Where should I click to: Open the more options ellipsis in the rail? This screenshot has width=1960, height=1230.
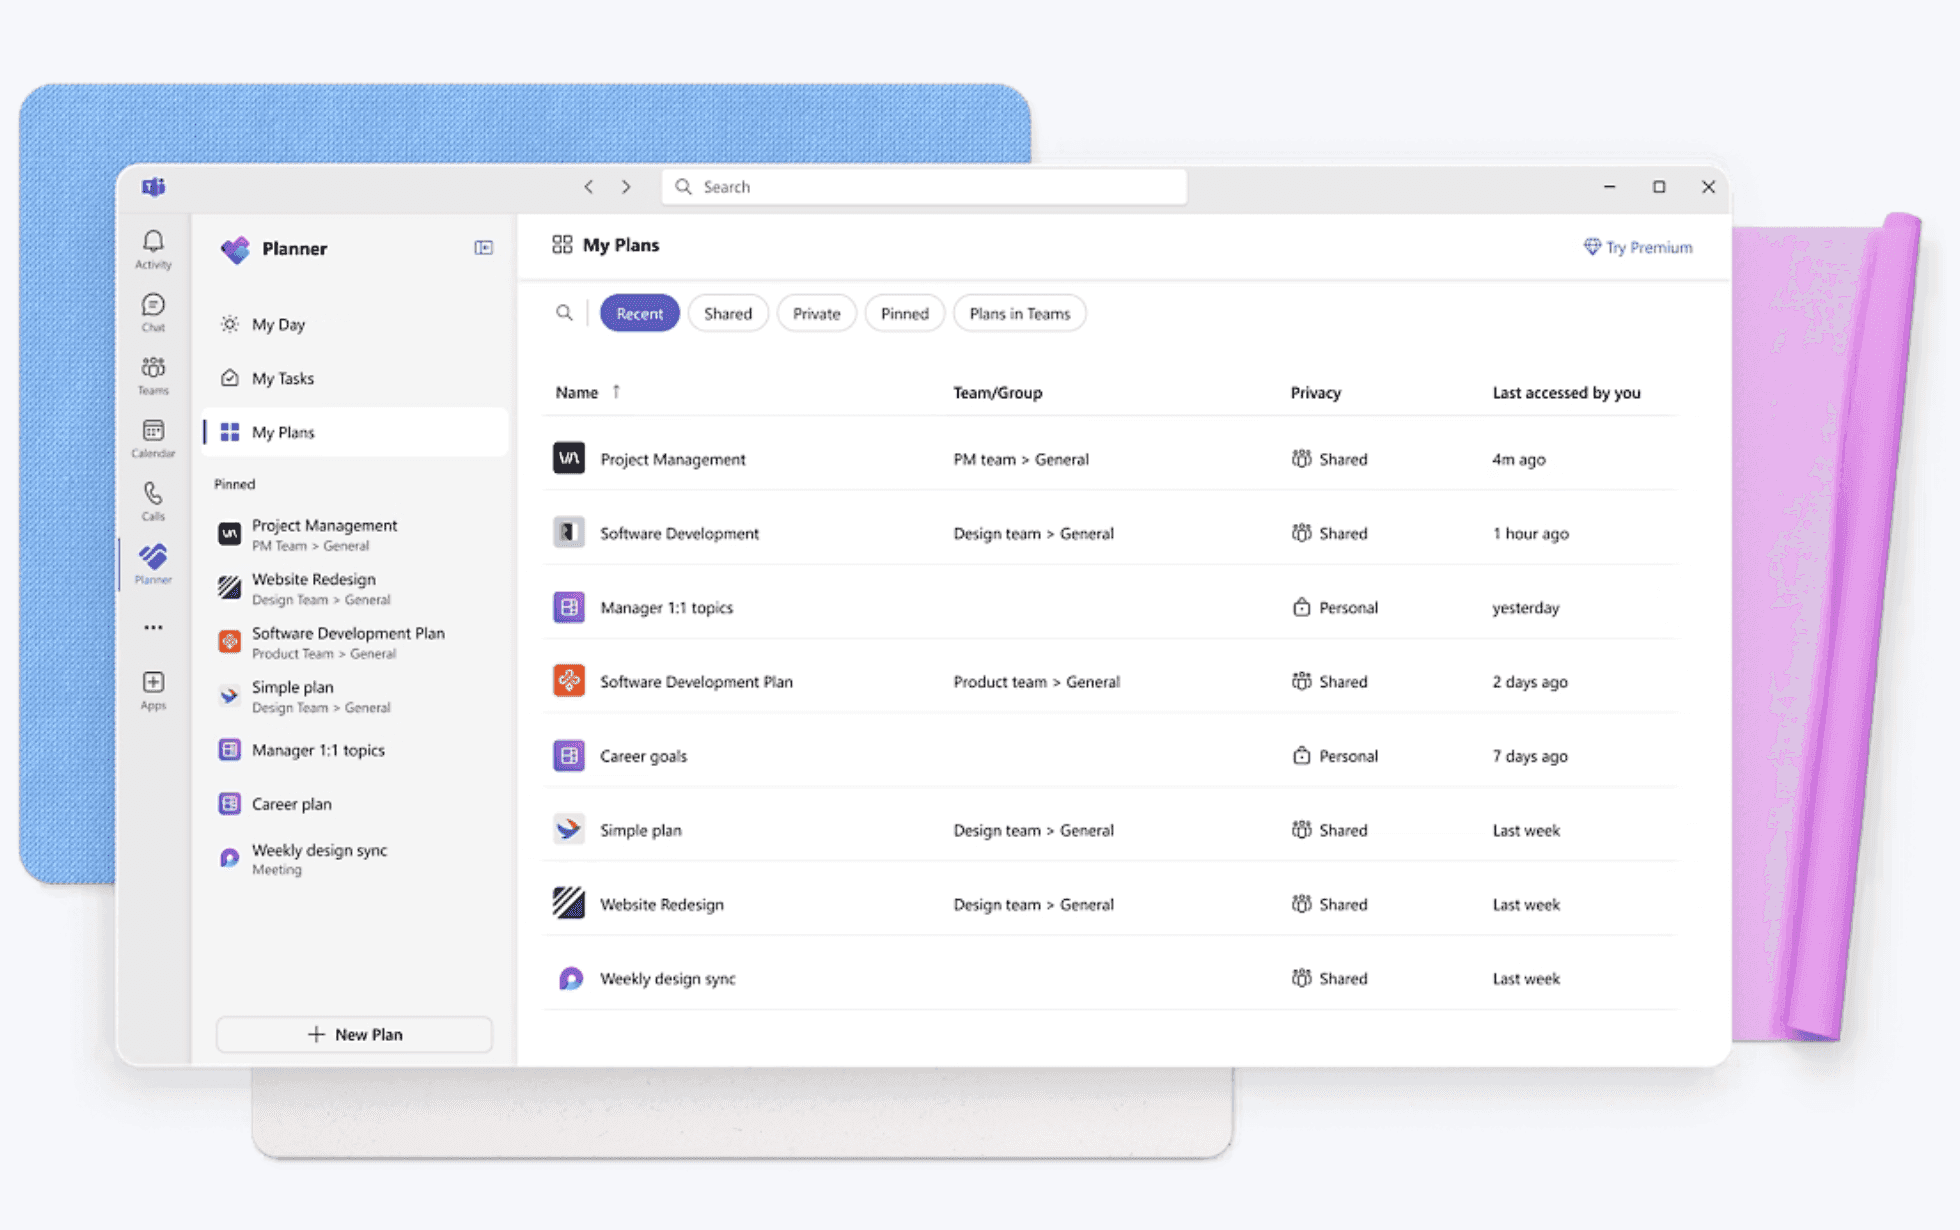coord(152,625)
